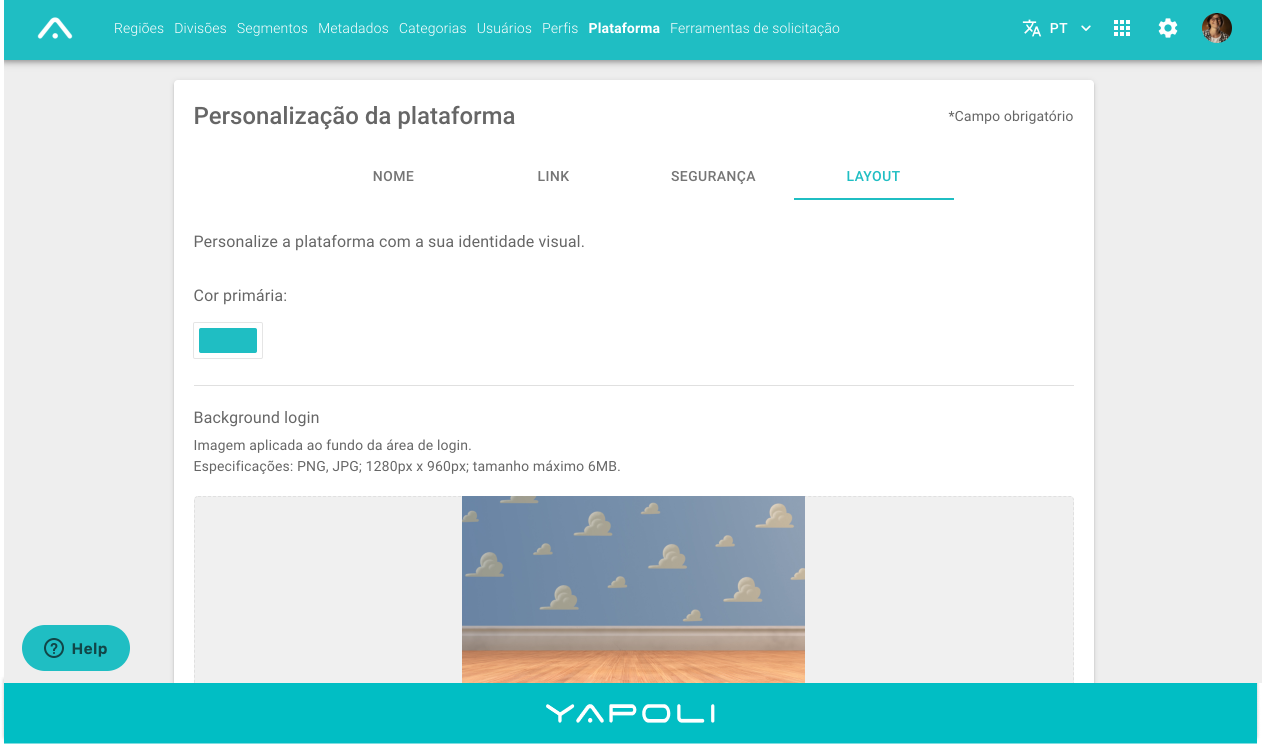Select the Plataforma menu item
The image size is (1262, 744).
[x=624, y=28]
